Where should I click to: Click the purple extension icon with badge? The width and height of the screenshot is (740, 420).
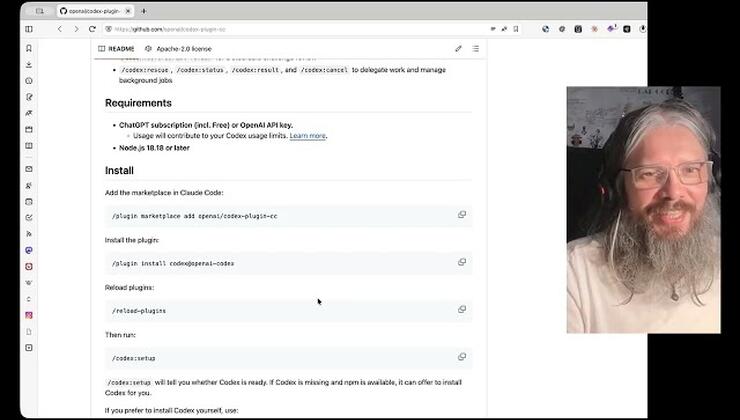[x=611, y=28]
